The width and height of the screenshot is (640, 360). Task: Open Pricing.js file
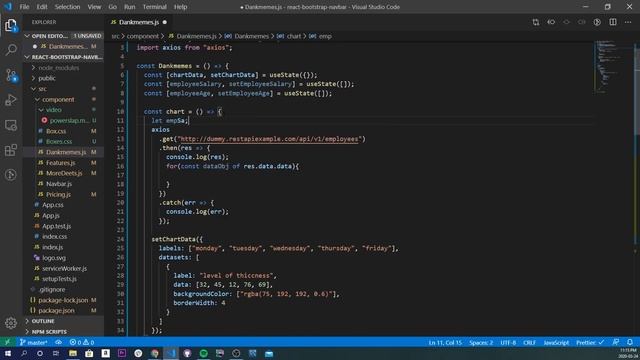coord(58,194)
